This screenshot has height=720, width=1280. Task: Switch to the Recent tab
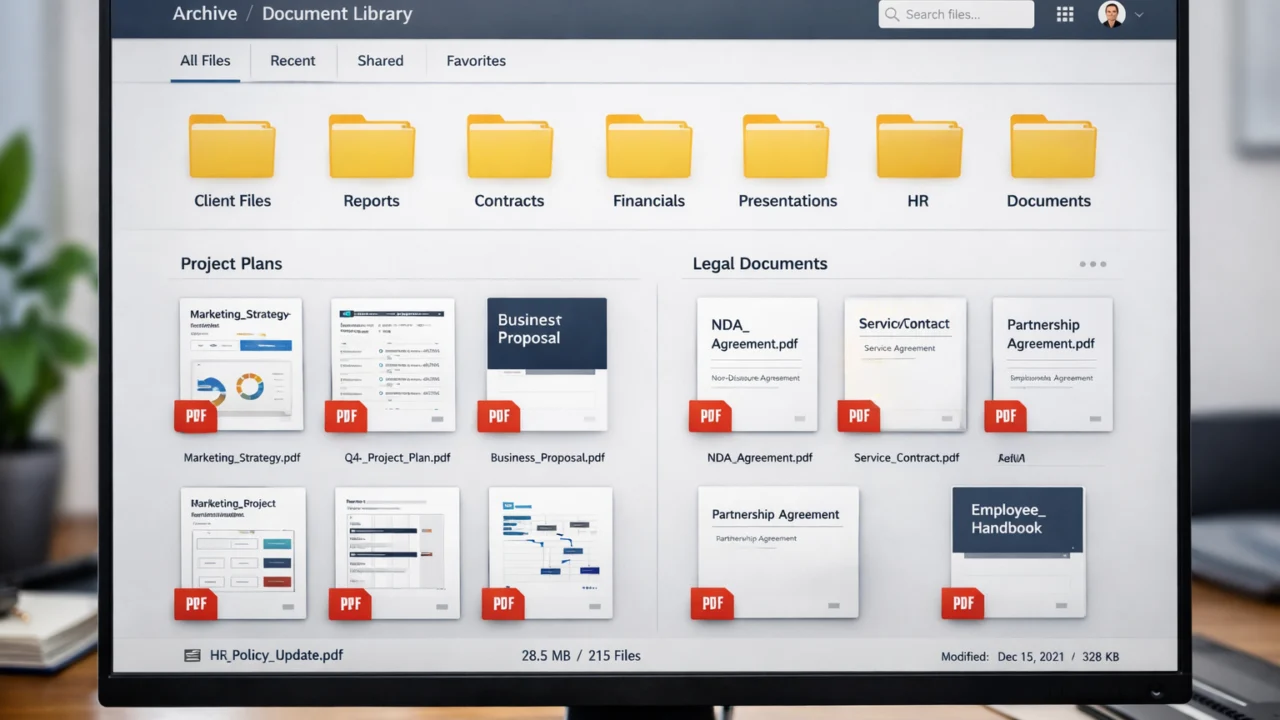point(292,61)
